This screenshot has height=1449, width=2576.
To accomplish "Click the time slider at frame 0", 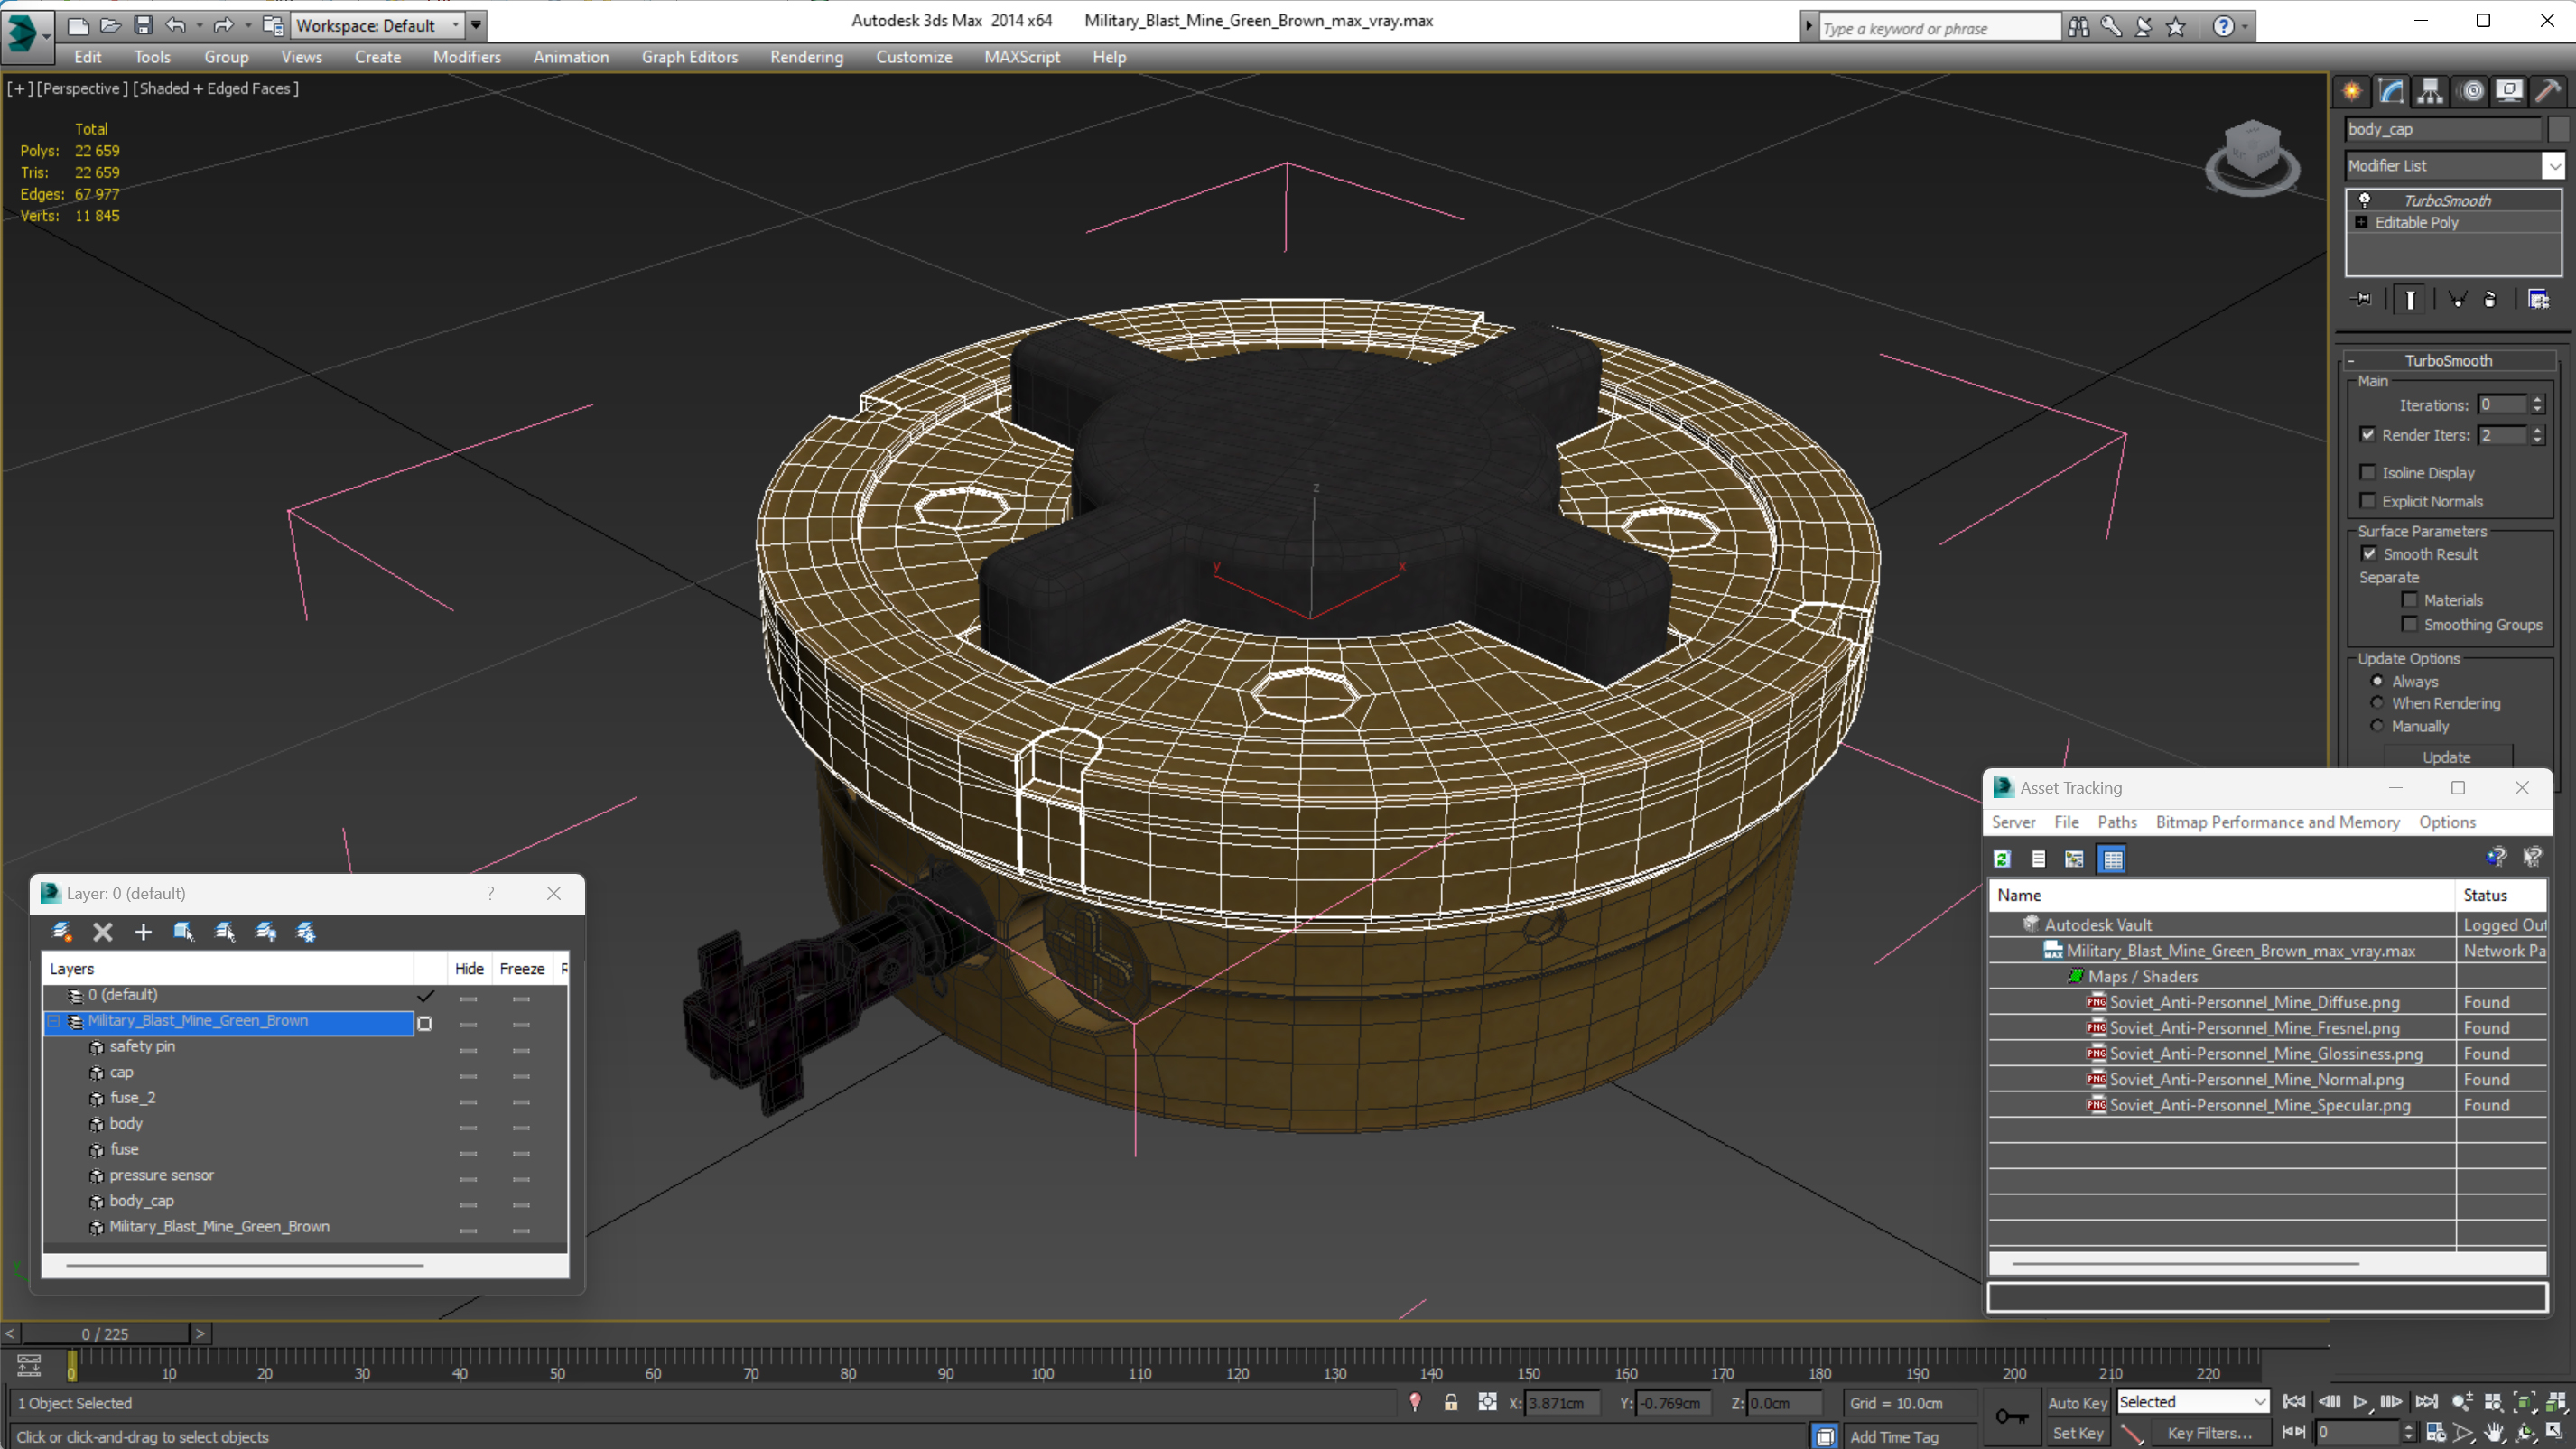I will coord(105,1334).
